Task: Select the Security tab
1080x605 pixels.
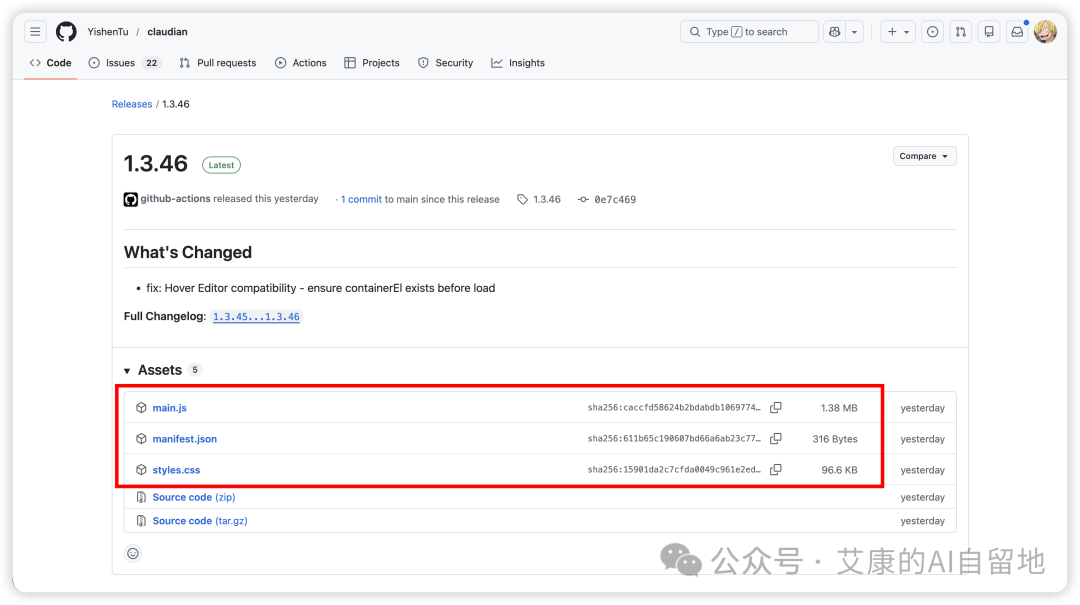Action: point(446,63)
